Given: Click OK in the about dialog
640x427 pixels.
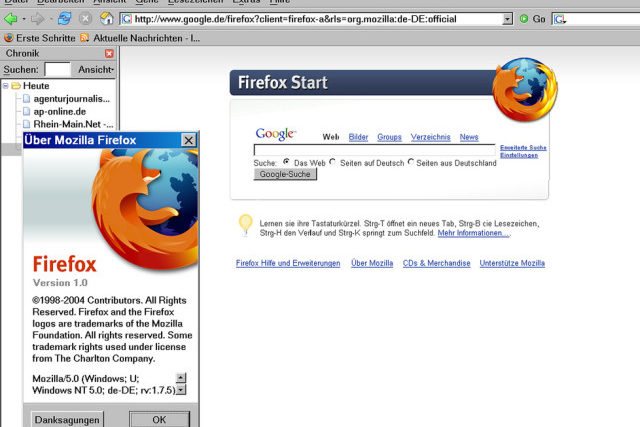Looking at the screenshot, I should point(159,419).
